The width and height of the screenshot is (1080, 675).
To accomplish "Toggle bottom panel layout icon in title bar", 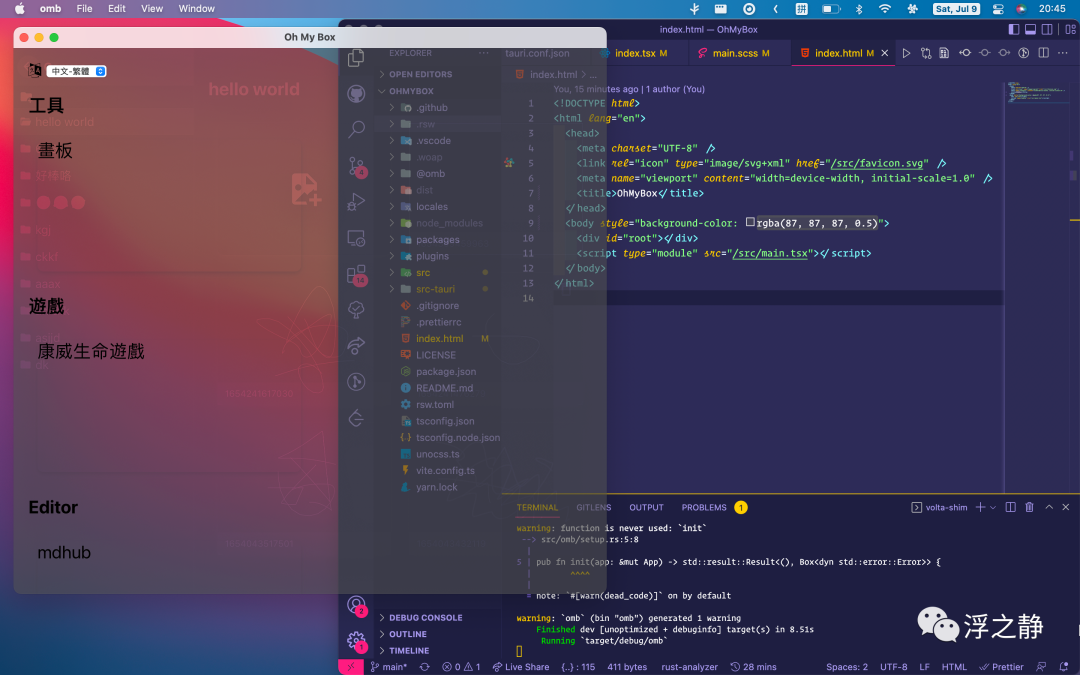I will [x=1030, y=29].
